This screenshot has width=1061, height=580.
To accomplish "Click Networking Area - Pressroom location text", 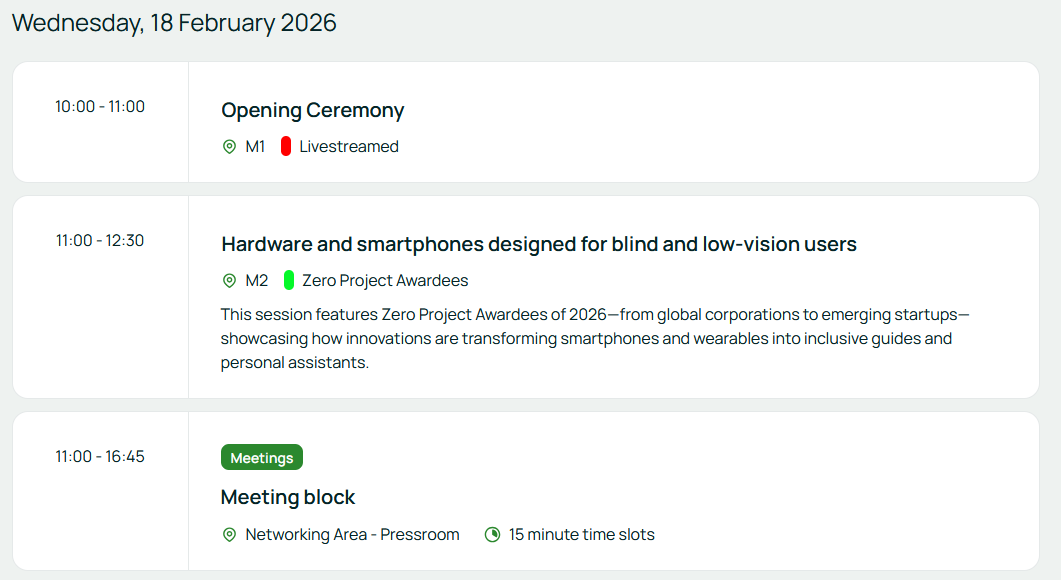I will pos(352,535).
